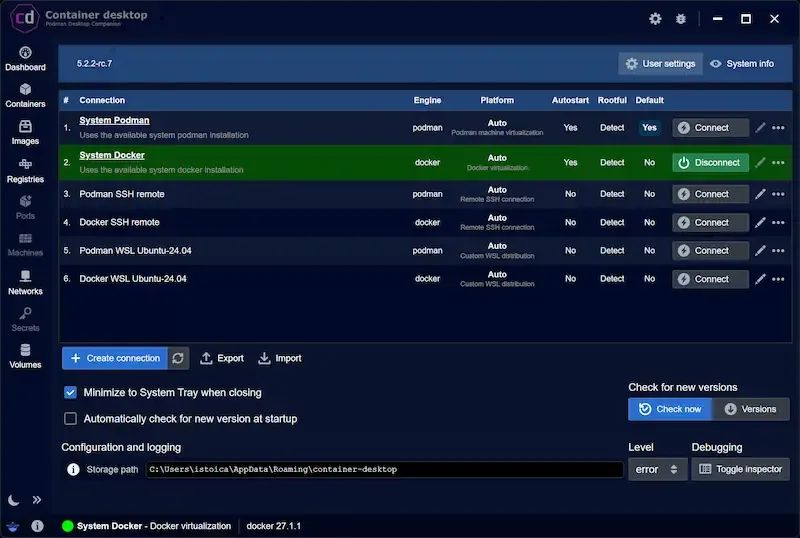800x538 pixels.
Task: Click Check now for new versions
Action: click(670, 409)
